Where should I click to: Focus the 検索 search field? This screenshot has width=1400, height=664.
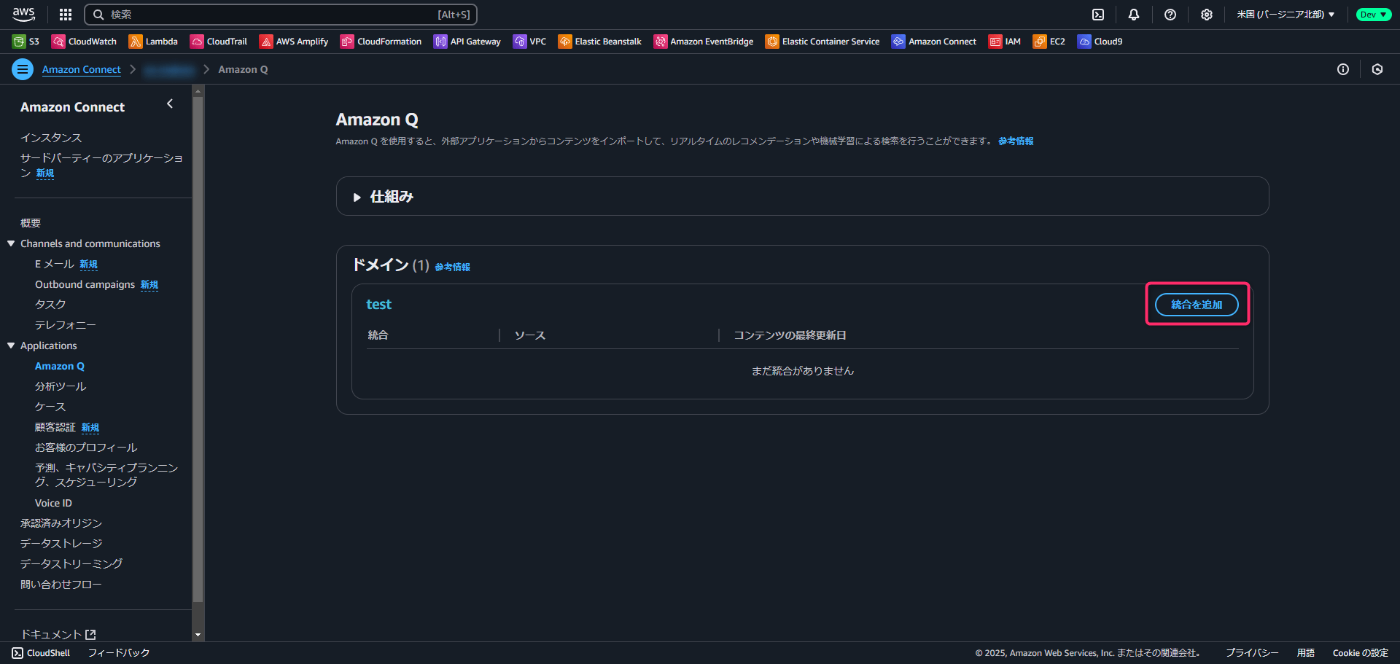coord(281,15)
